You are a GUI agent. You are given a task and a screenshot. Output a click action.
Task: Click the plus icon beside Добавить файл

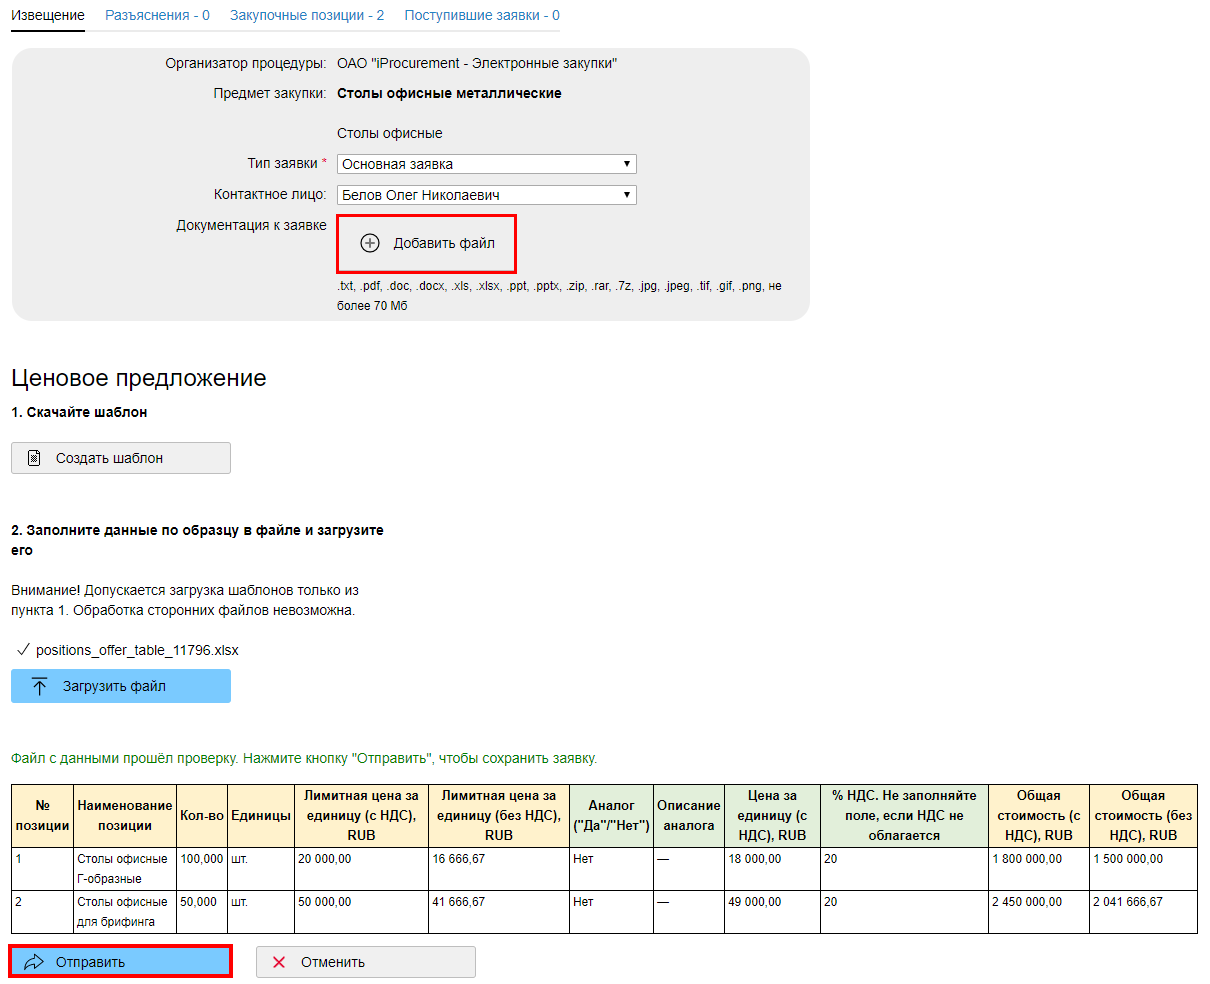370,243
